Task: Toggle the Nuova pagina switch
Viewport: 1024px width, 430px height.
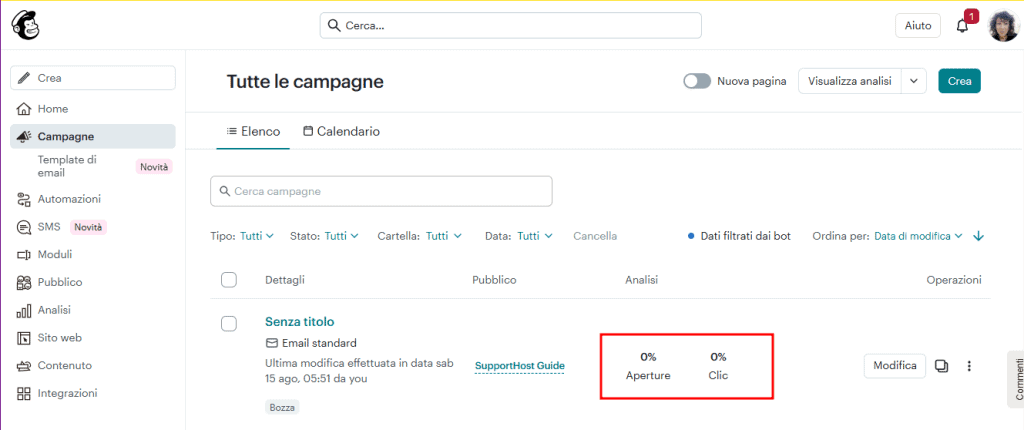Action: pos(697,82)
